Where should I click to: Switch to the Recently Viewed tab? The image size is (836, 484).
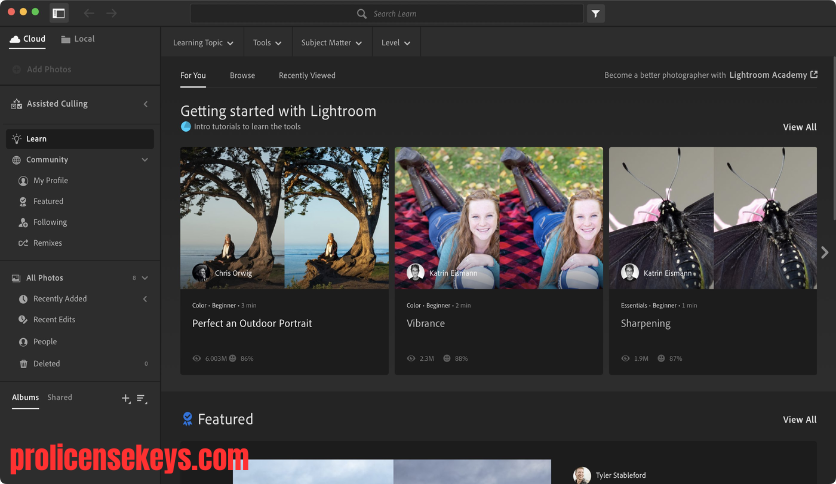click(307, 76)
